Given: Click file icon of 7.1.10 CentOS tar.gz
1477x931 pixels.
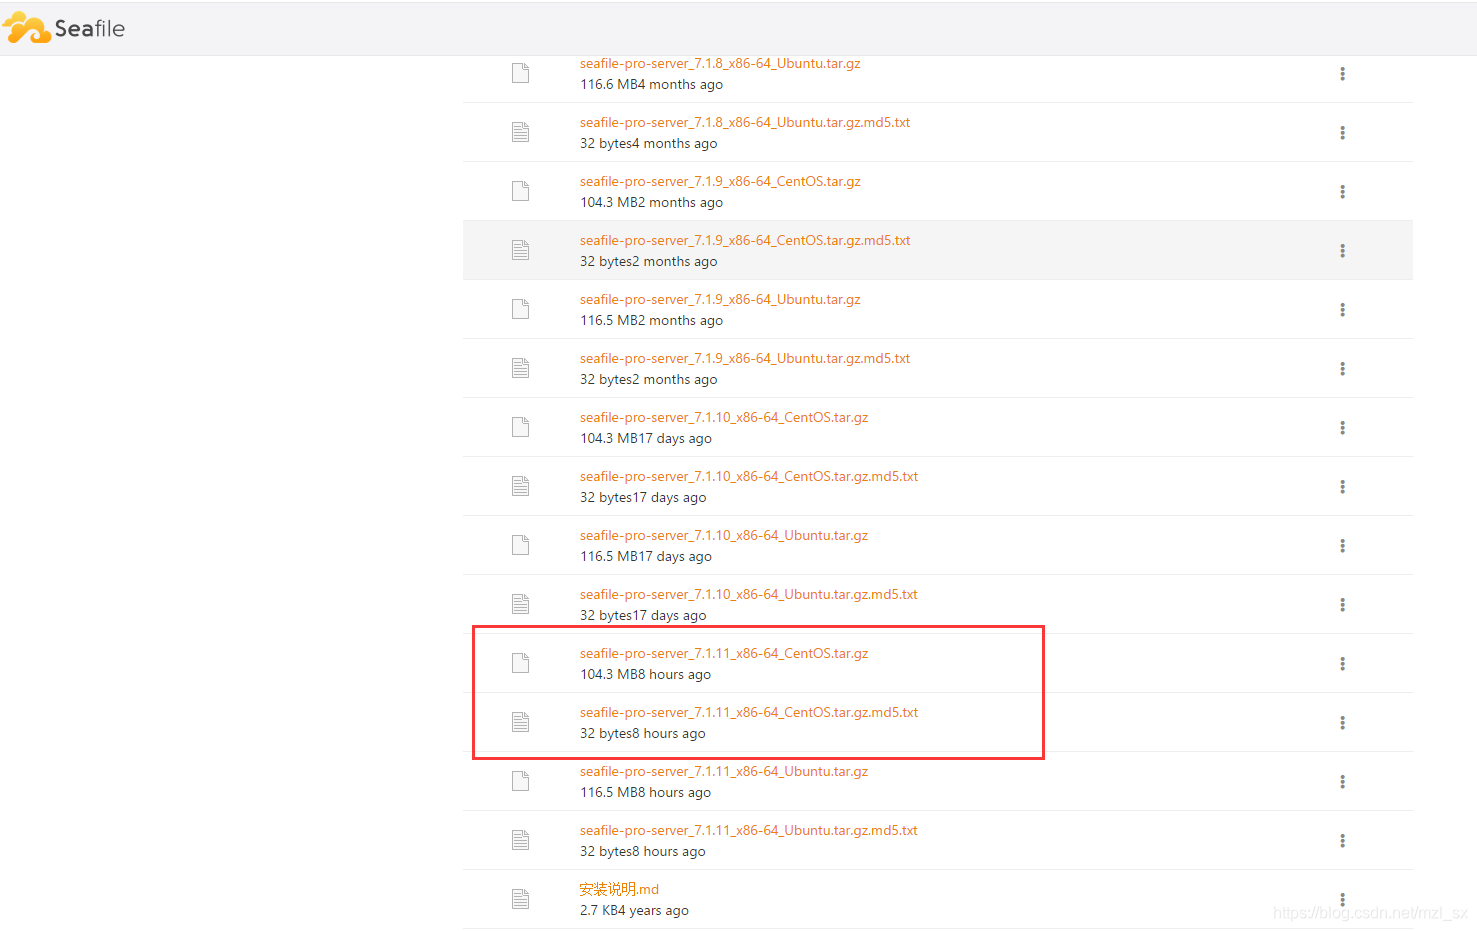Looking at the screenshot, I should [x=520, y=427].
